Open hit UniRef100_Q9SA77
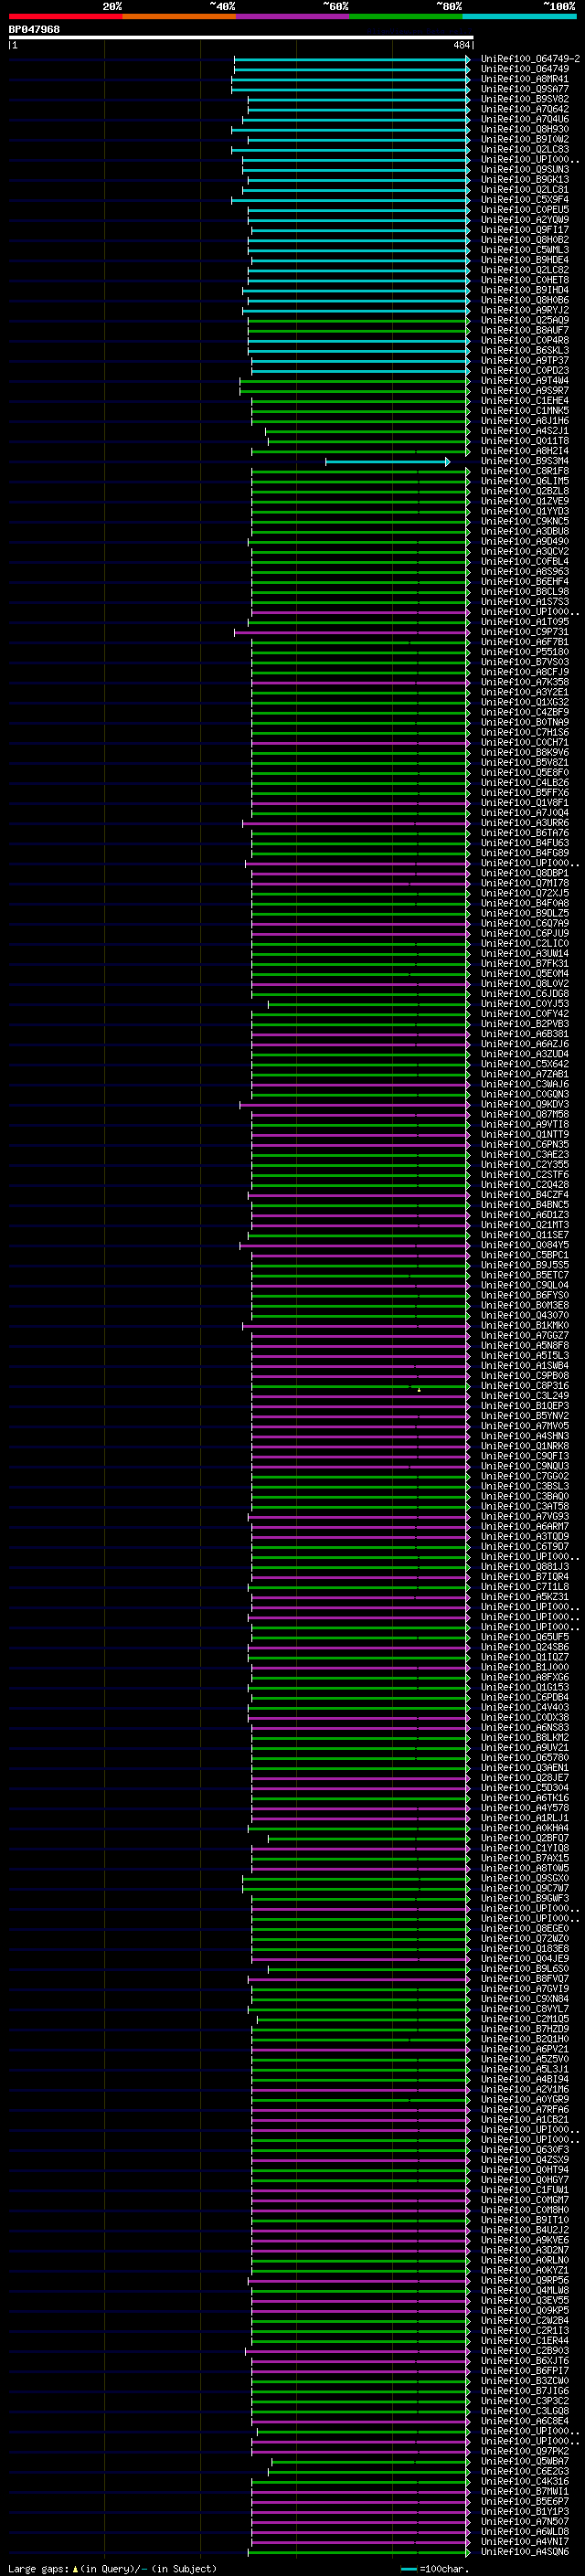Image resolution: width=585 pixels, height=2576 pixels. (x=525, y=89)
